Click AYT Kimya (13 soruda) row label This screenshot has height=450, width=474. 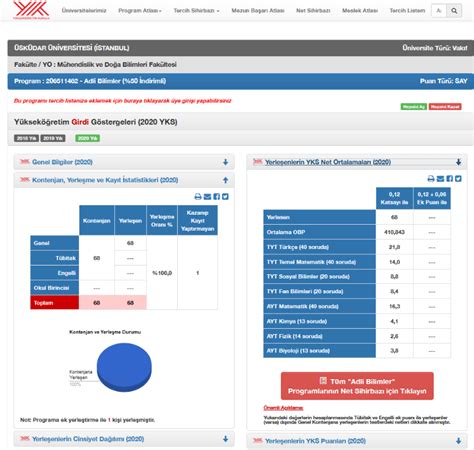[x=319, y=321]
